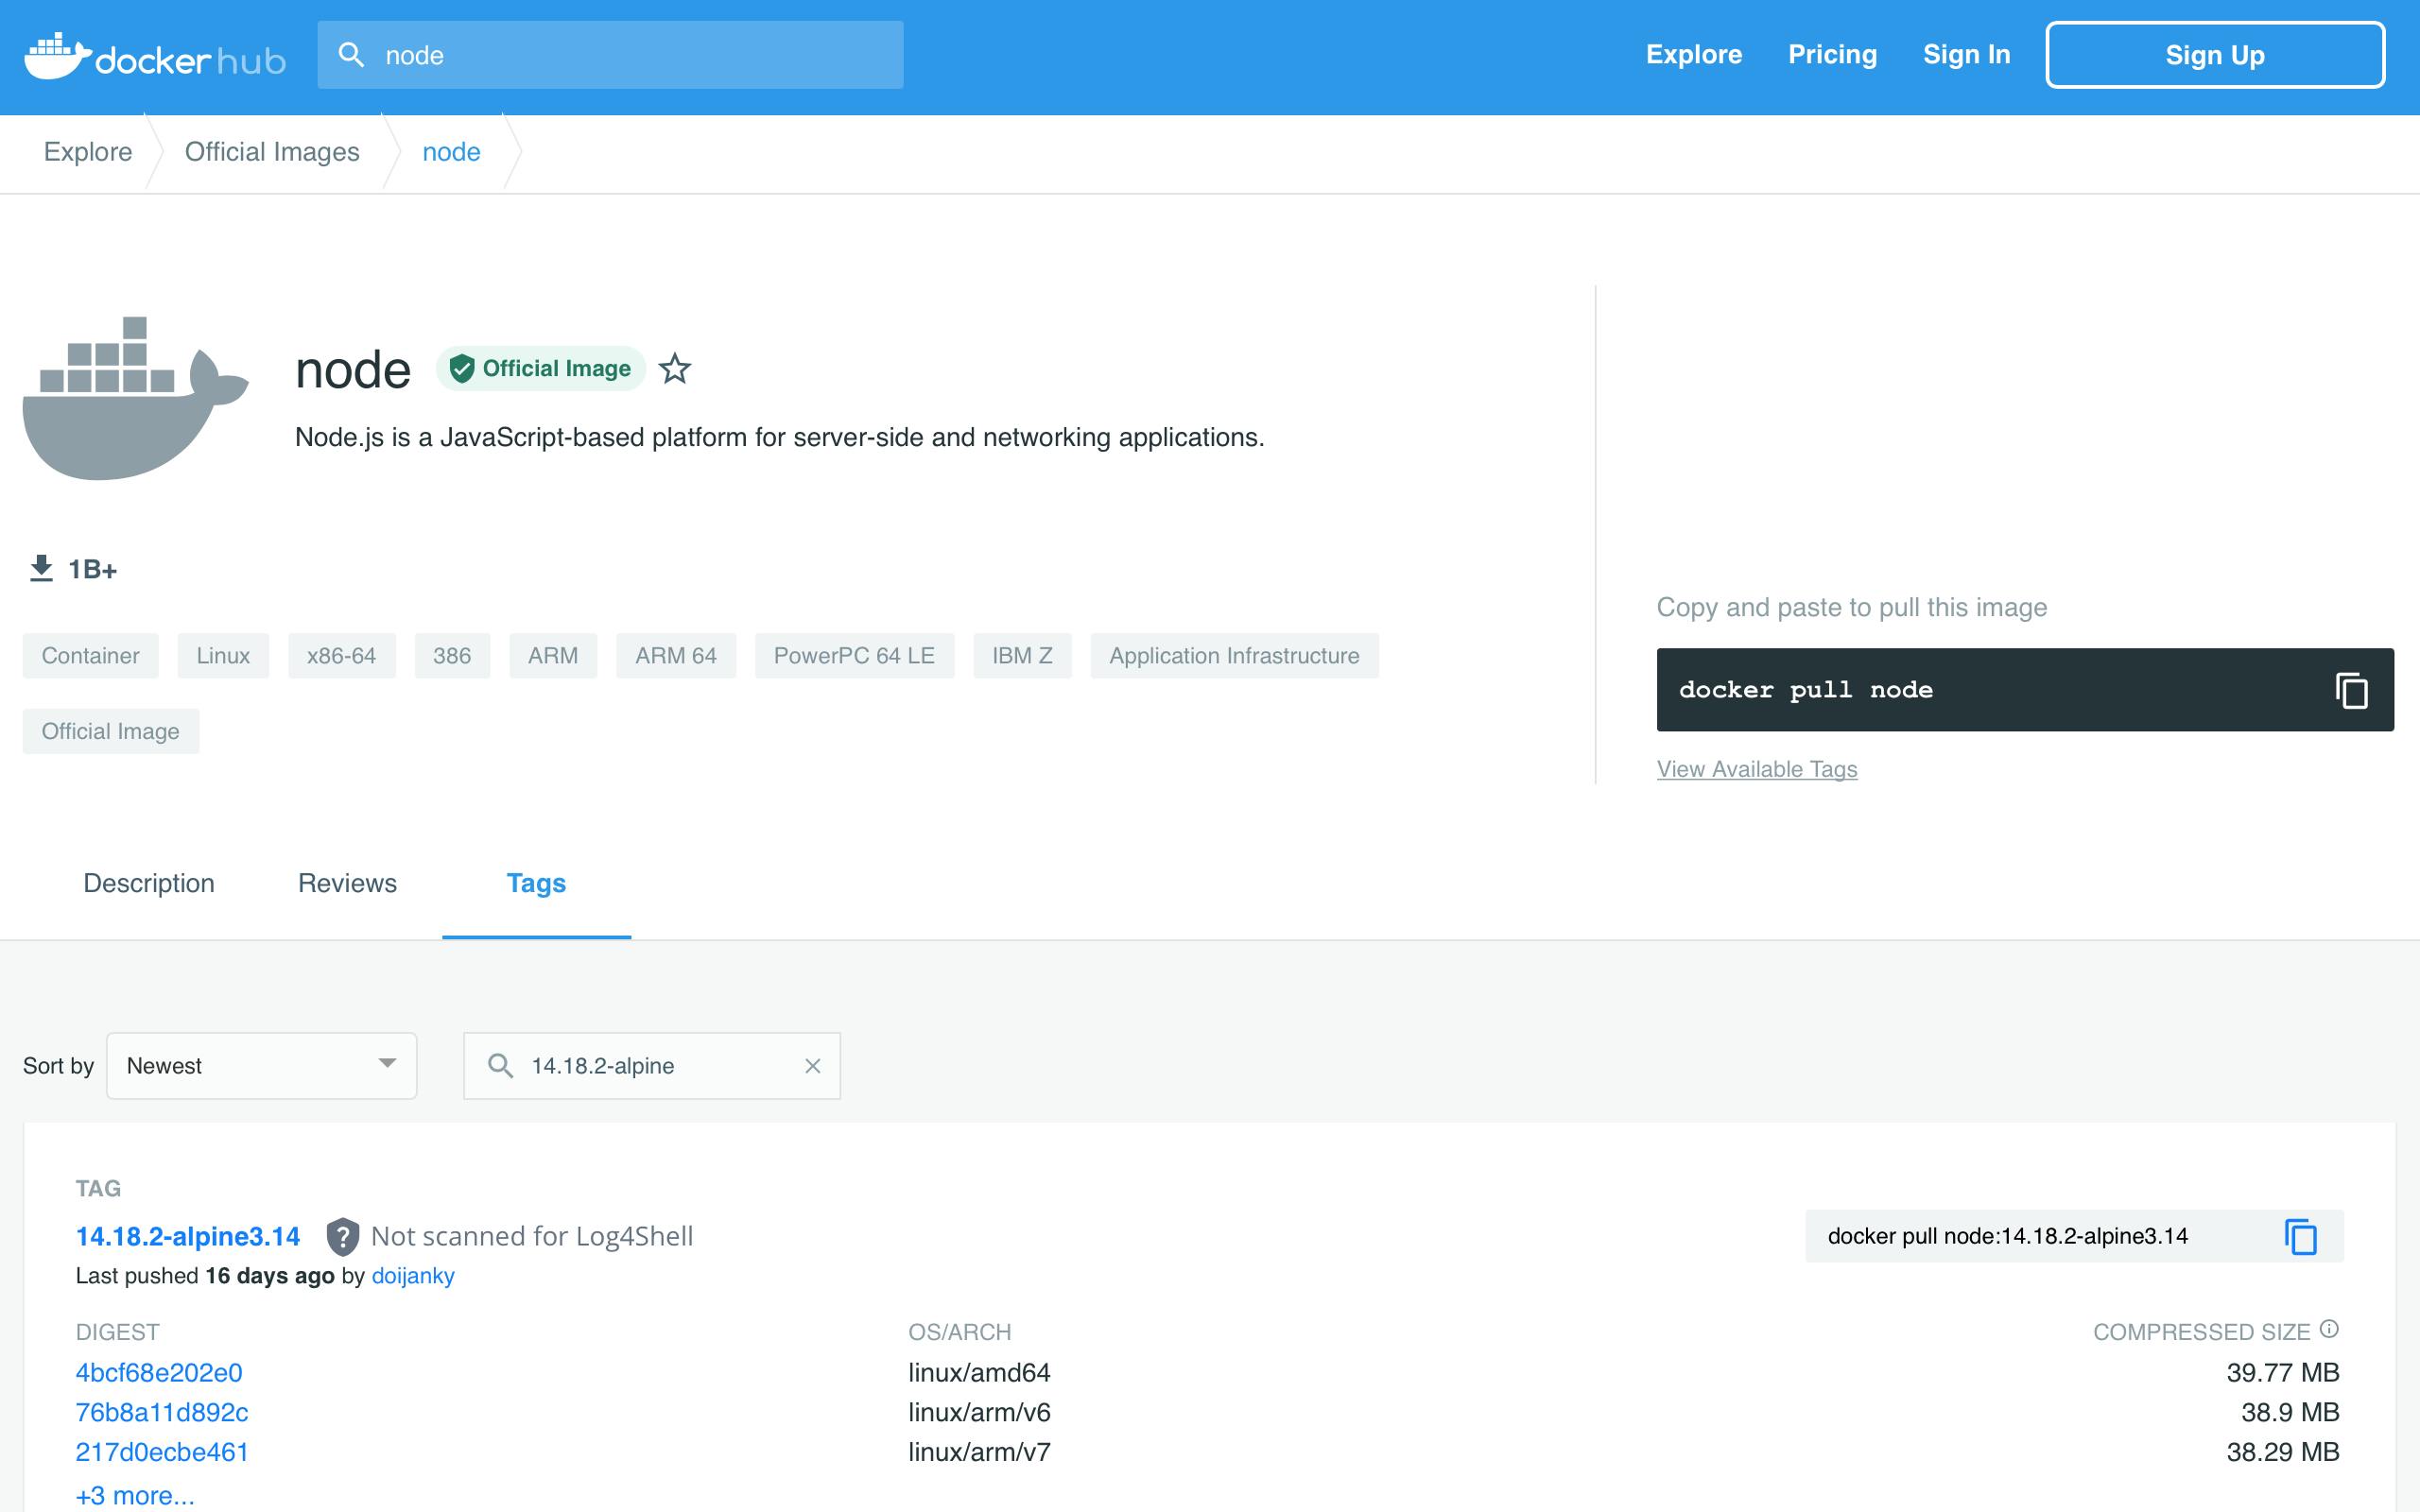Click the ARM 64 architecture chip
This screenshot has height=1512, width=2420.
pyautogui.click(x=676, y=656)
